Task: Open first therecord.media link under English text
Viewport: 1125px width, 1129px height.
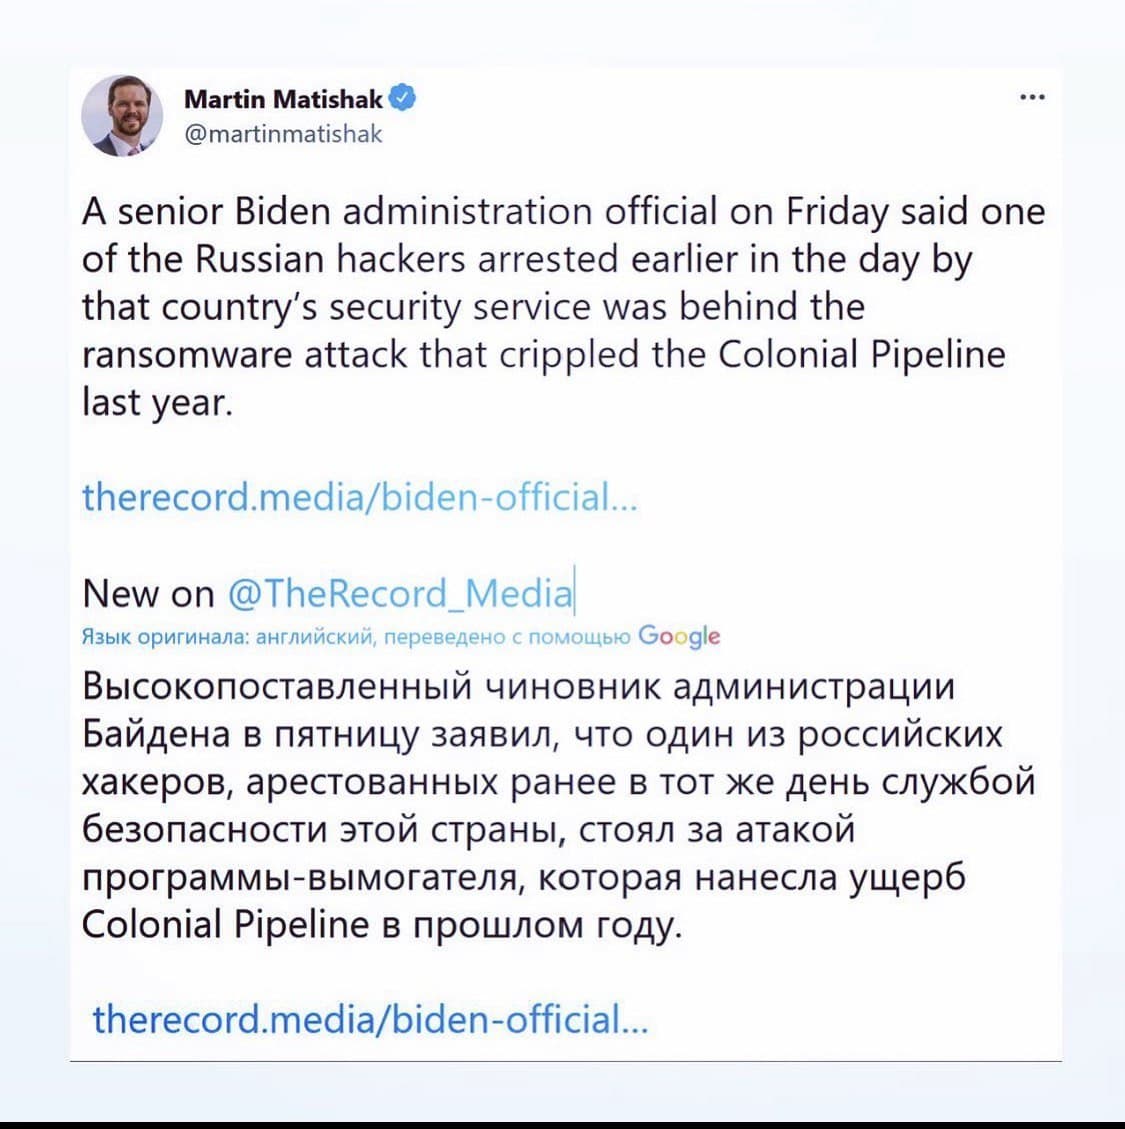Action: [359, 496]
